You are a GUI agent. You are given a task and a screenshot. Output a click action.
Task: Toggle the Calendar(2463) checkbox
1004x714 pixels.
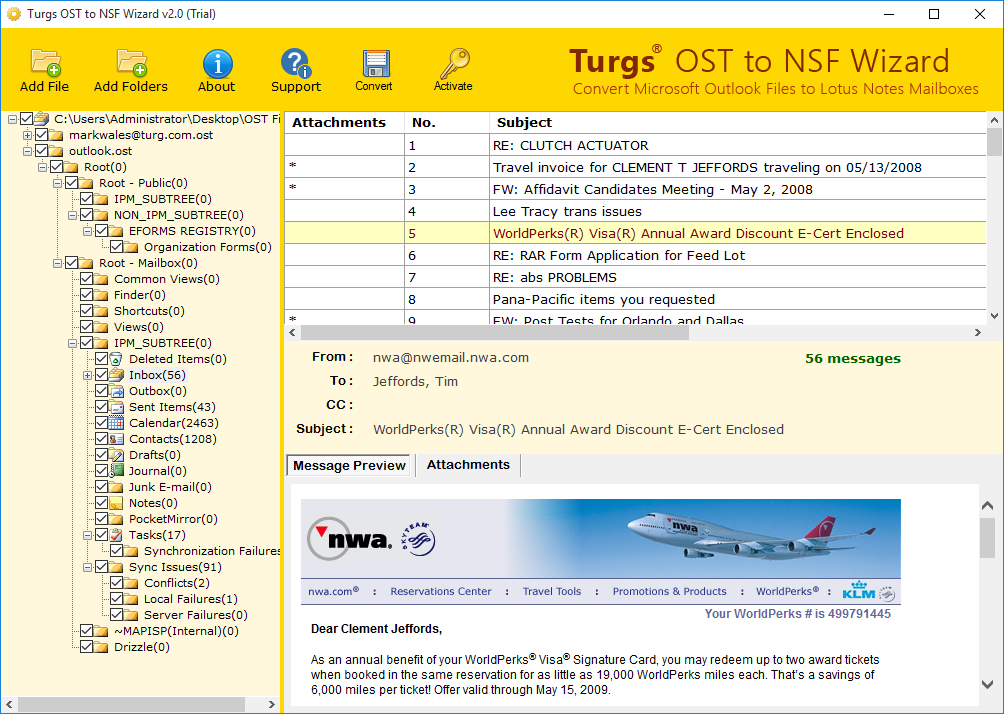(102, 423)
